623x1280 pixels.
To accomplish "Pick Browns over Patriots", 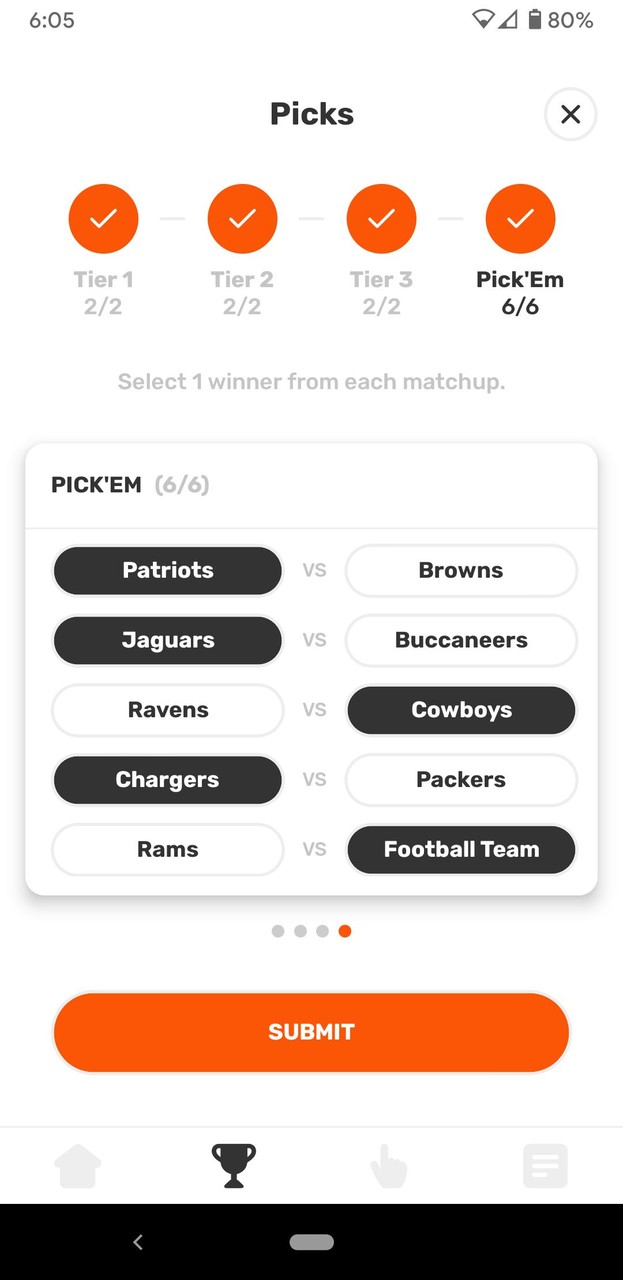I will point(461,571).
